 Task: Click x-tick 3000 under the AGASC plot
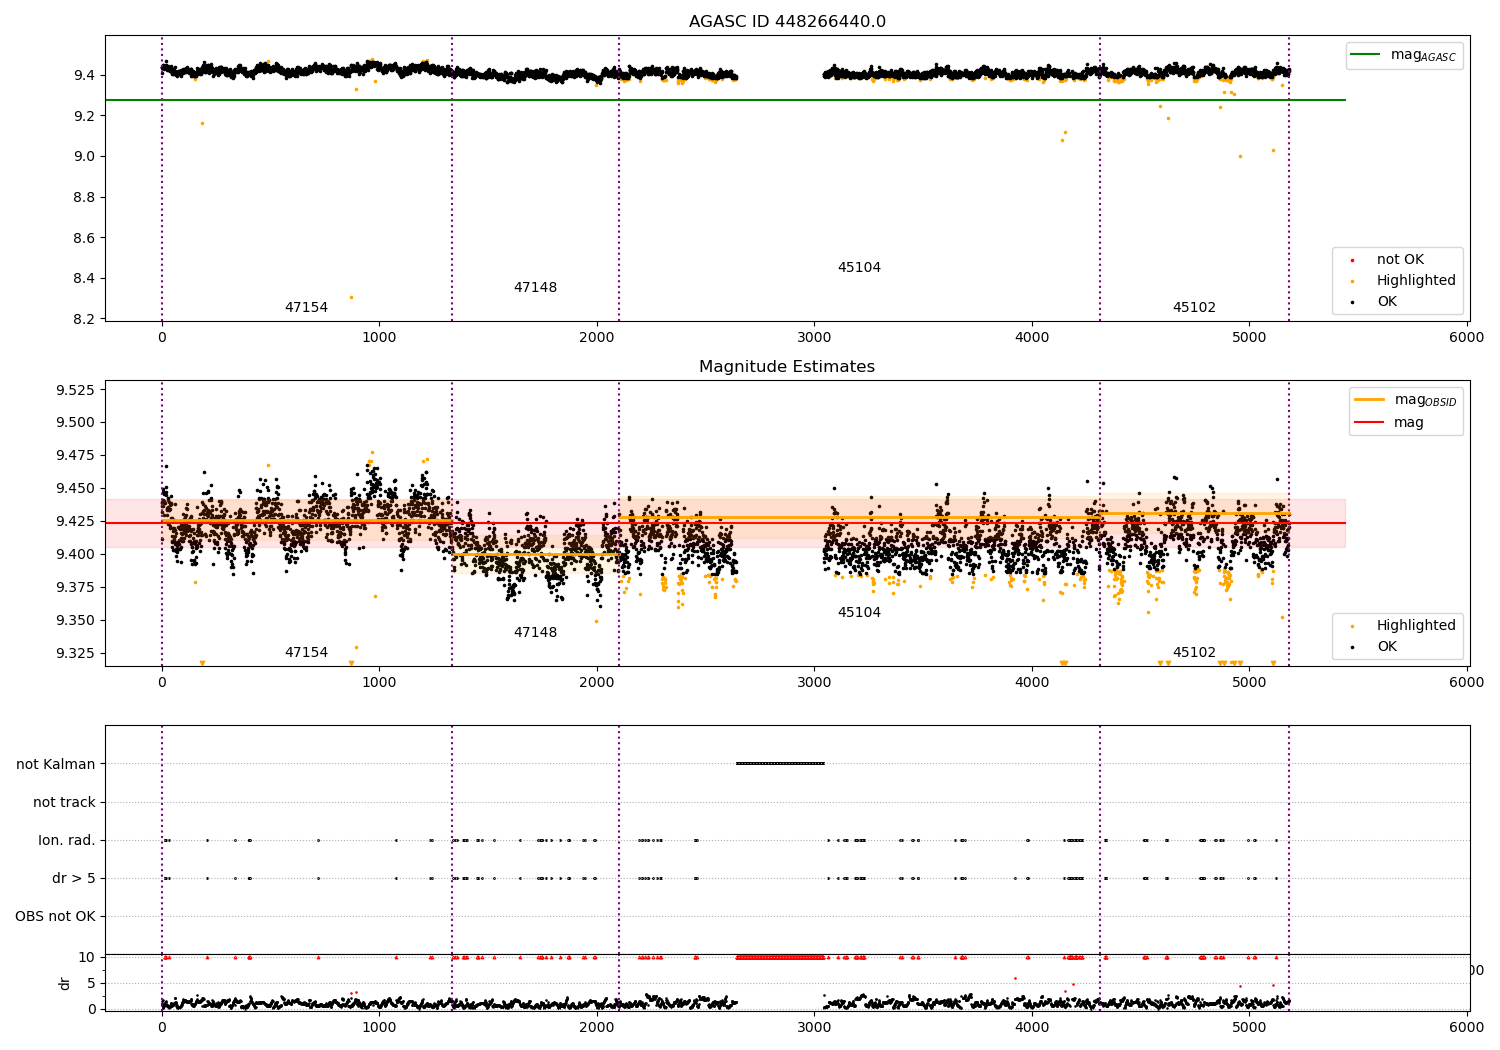click(814, 338)
